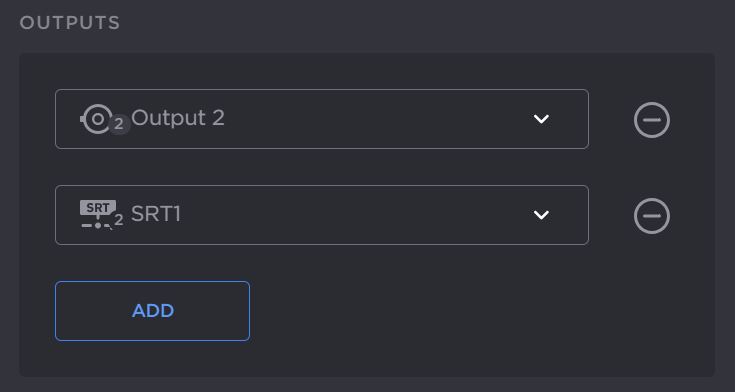
Task: Click the gray SRT tag in the stream icon
Action: click(x=98, y=207)
